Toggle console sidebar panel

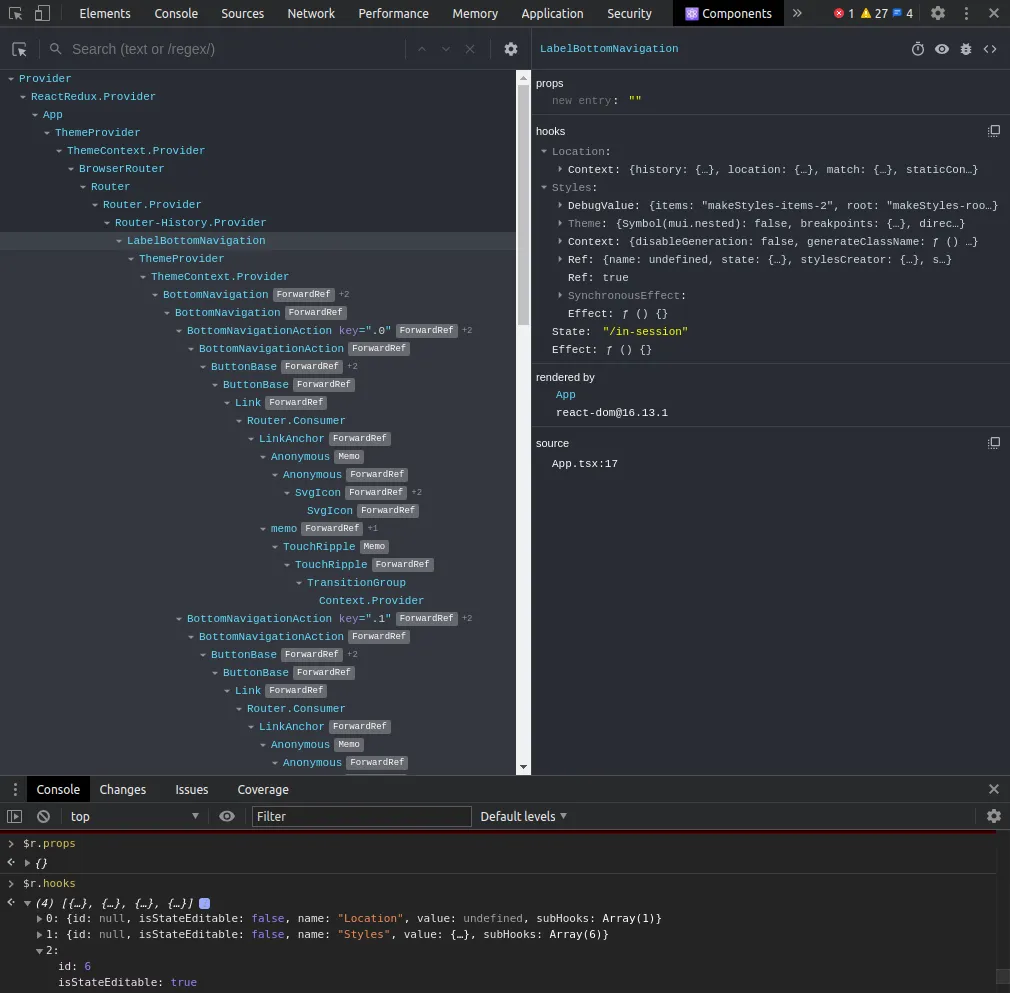(15, 817)
